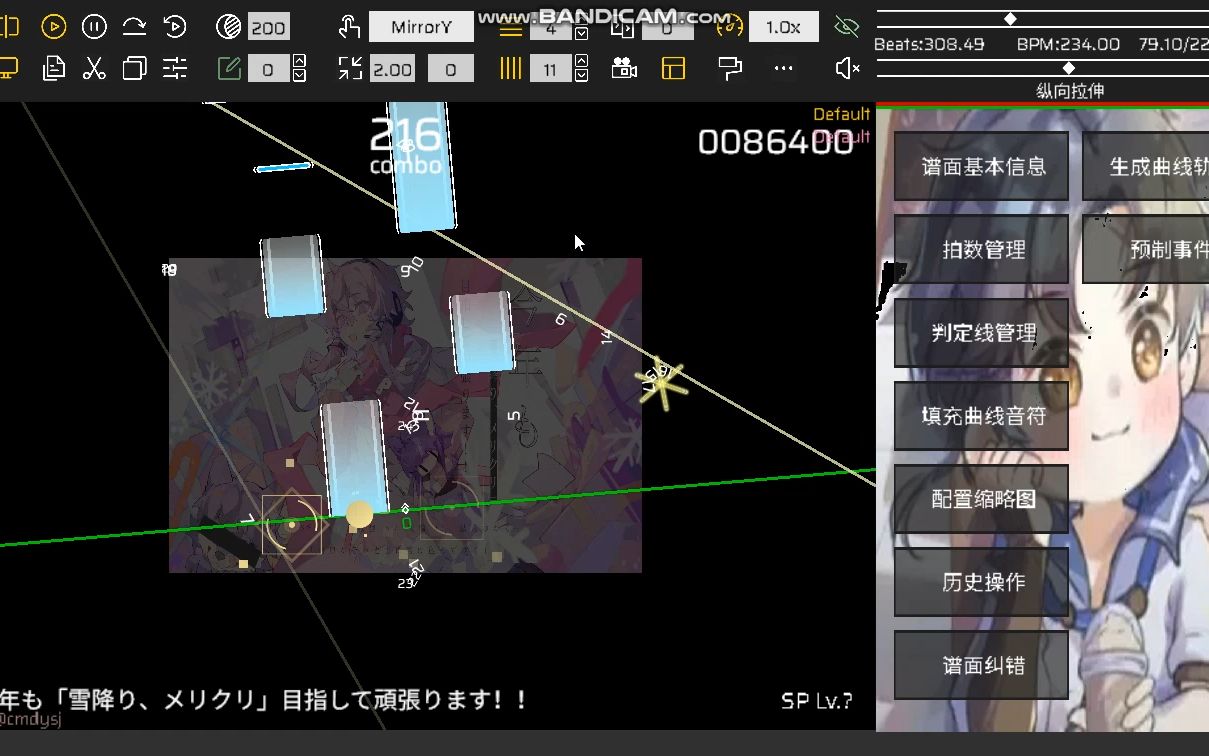Click the top progress slider diamond handle
Screen dimensions: 1209x756
click(x=1010, y=18)
